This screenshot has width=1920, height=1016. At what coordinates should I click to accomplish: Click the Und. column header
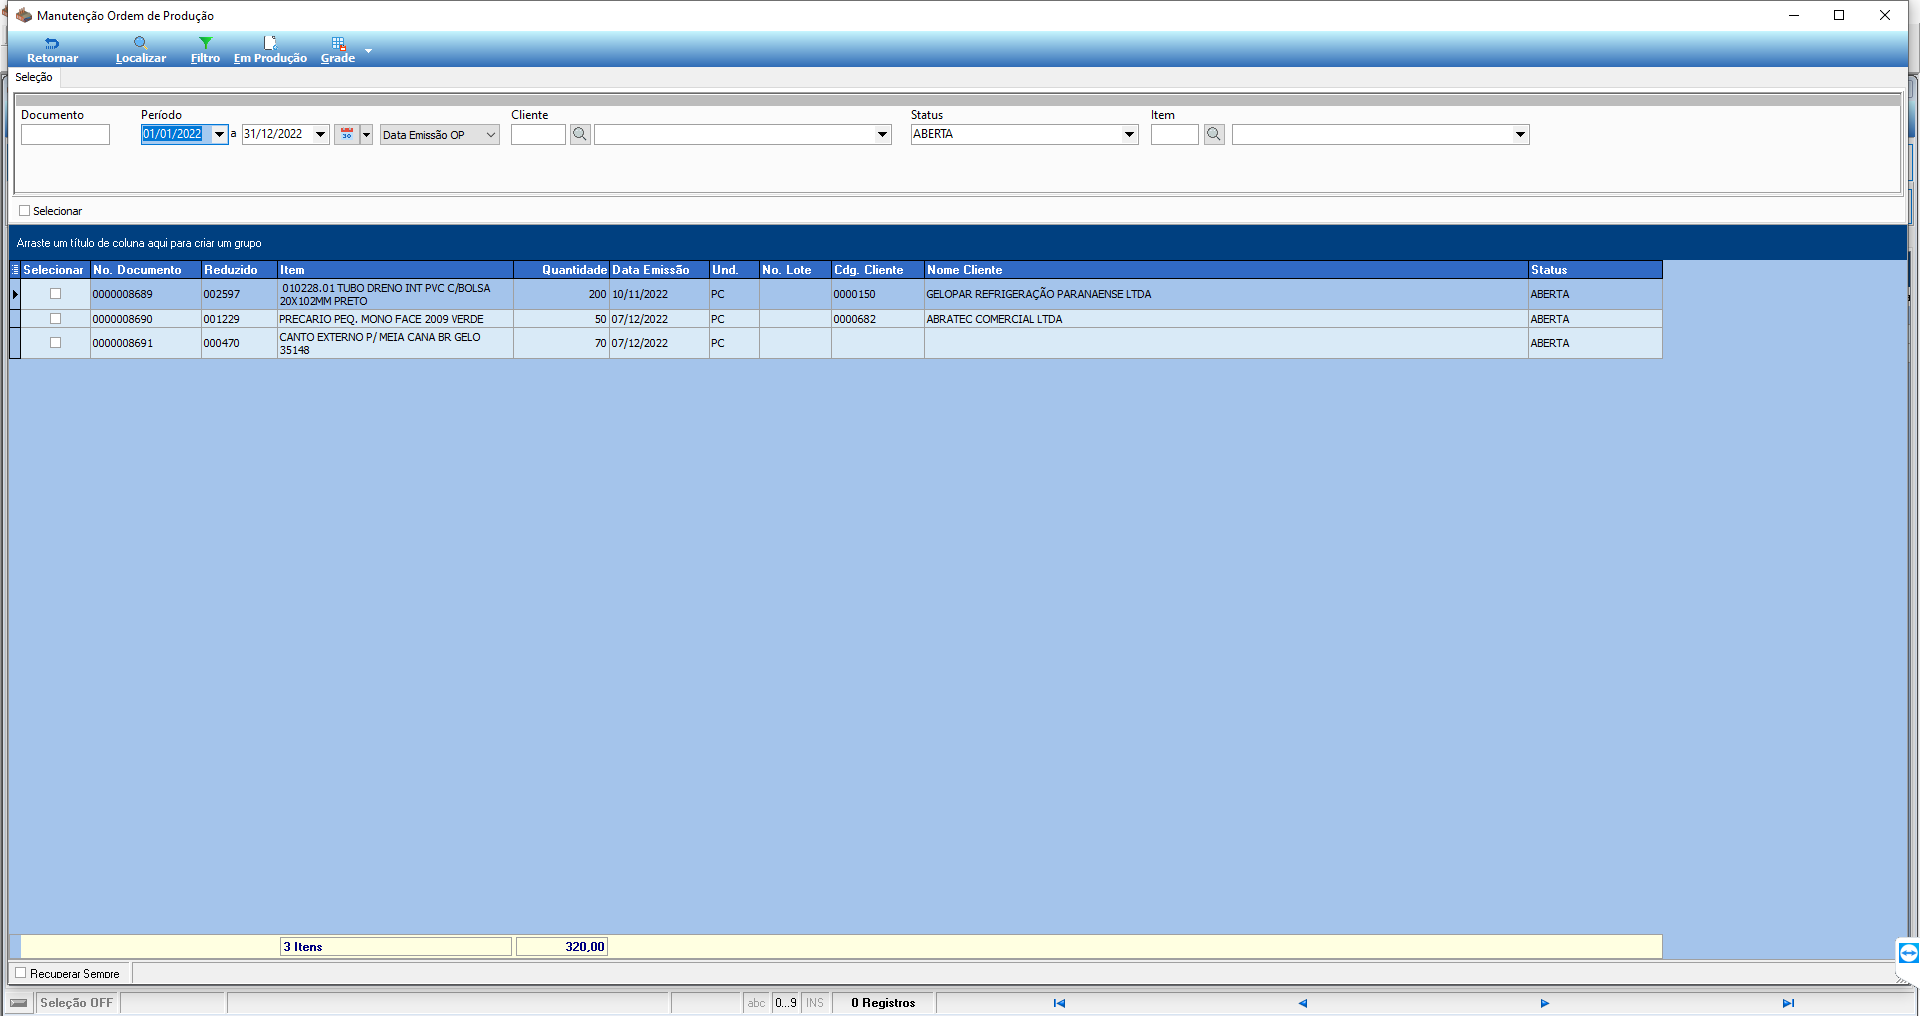pos(734,270)
